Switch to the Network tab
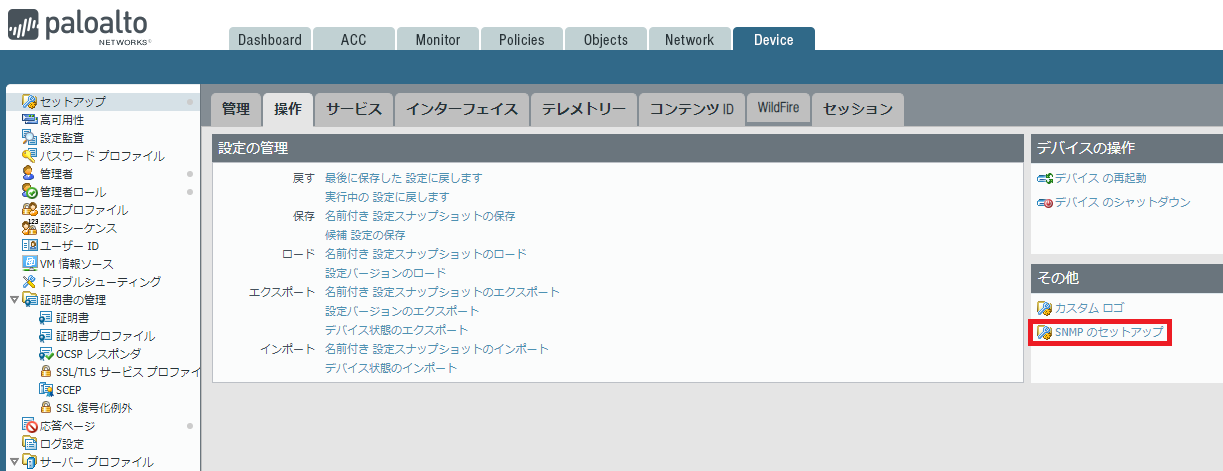Image resolution: width=1223 pixels, height=471 pixels. tap(689, 40)
